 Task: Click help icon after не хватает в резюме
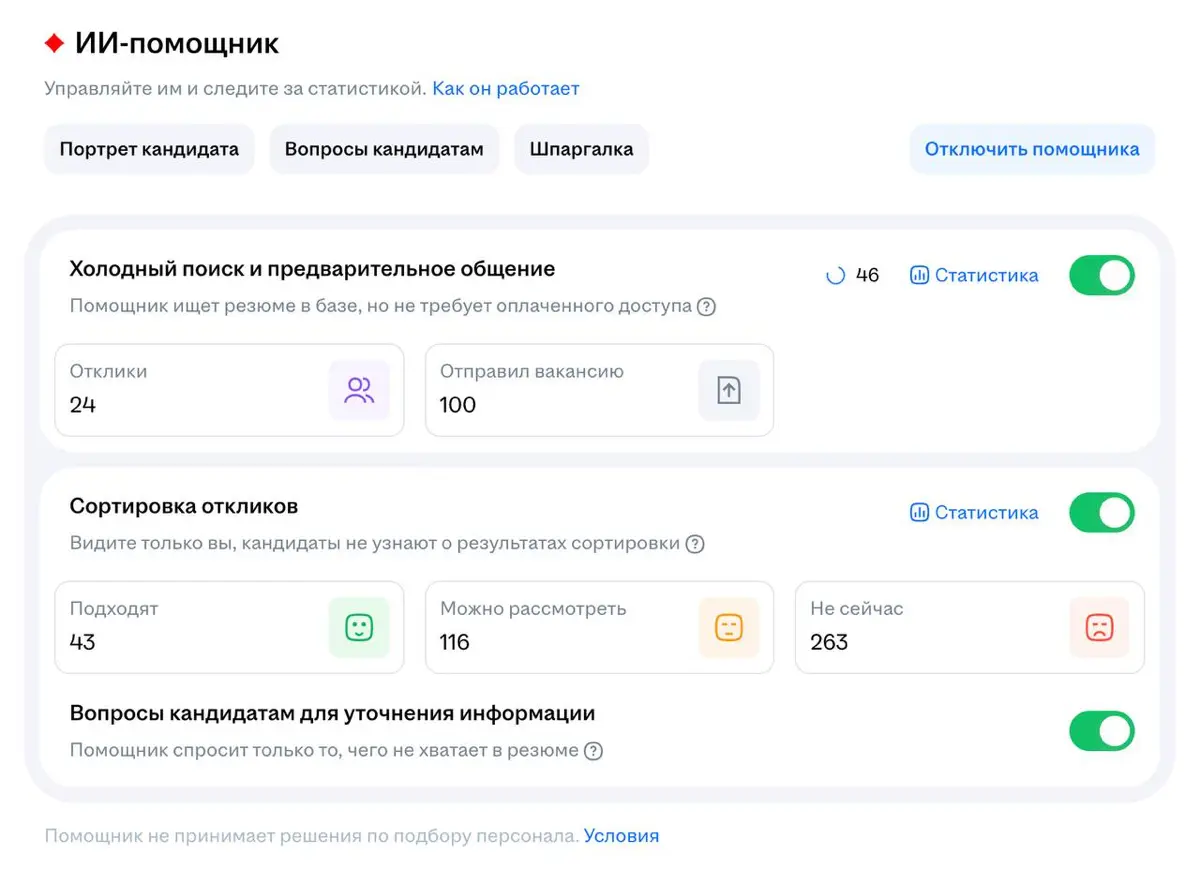click(x=593, y=751)
